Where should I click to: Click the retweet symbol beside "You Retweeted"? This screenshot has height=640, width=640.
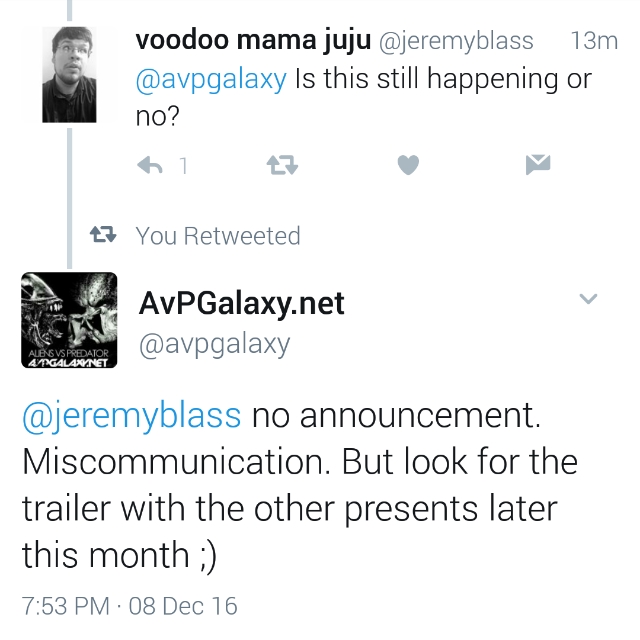pyautogui.click(x=102, y=236)
